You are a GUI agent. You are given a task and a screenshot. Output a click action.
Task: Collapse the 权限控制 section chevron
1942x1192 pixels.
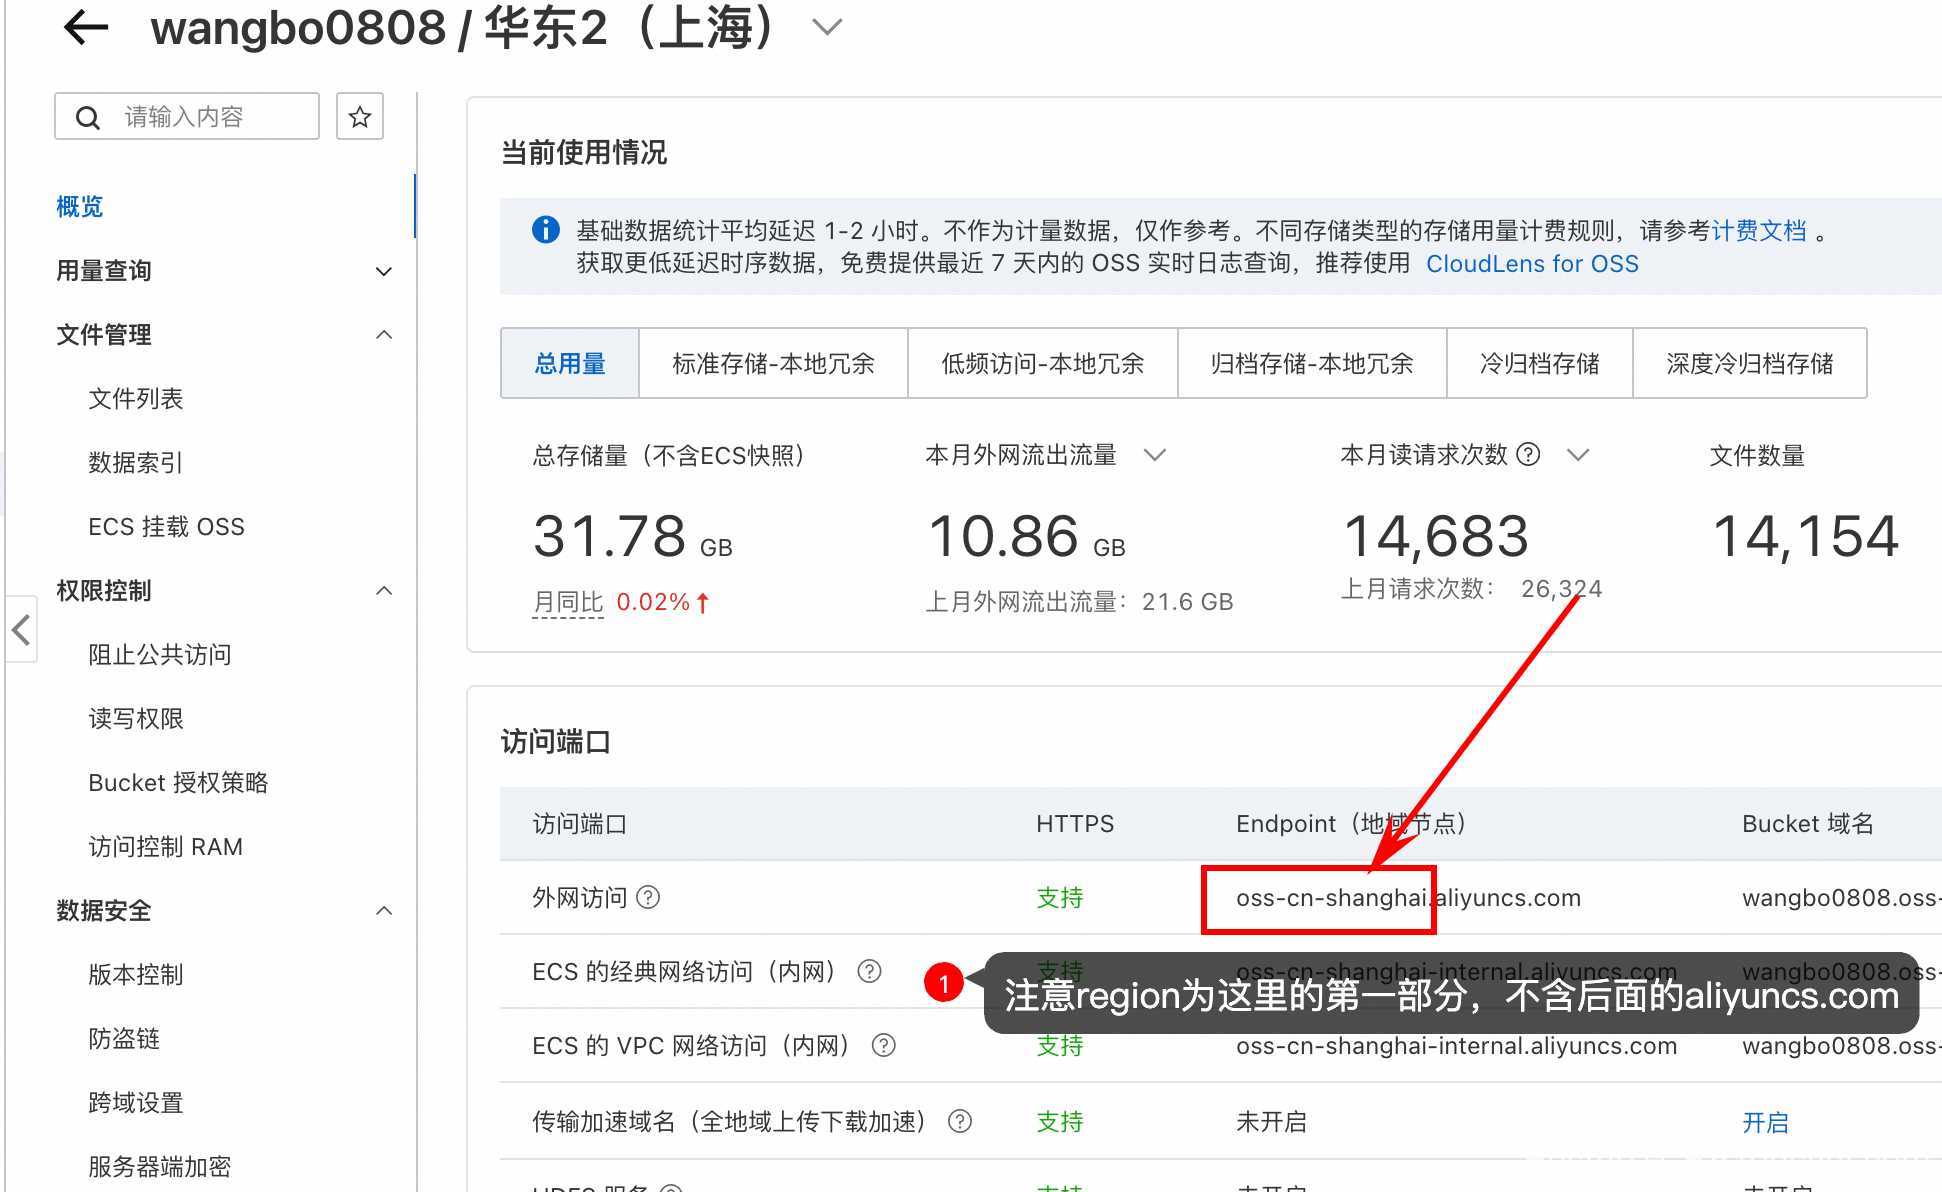pyautogui.click(x=383, y=591)
